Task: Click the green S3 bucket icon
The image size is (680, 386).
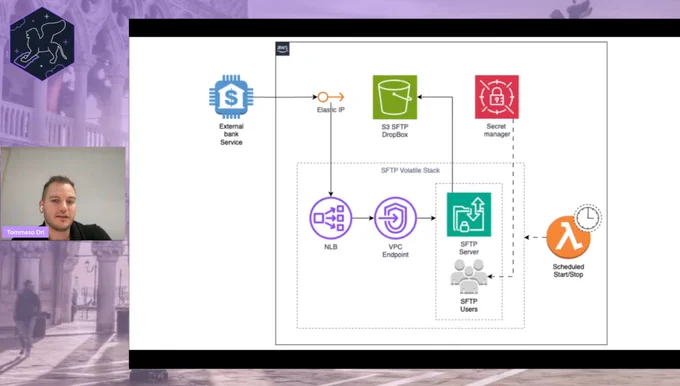Action: 395,97
